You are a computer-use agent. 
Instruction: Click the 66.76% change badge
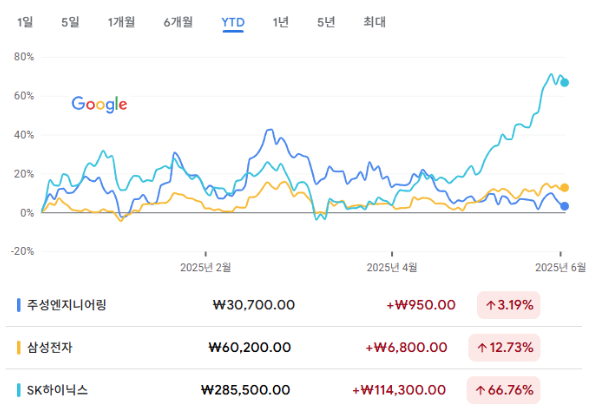point(503,390)
